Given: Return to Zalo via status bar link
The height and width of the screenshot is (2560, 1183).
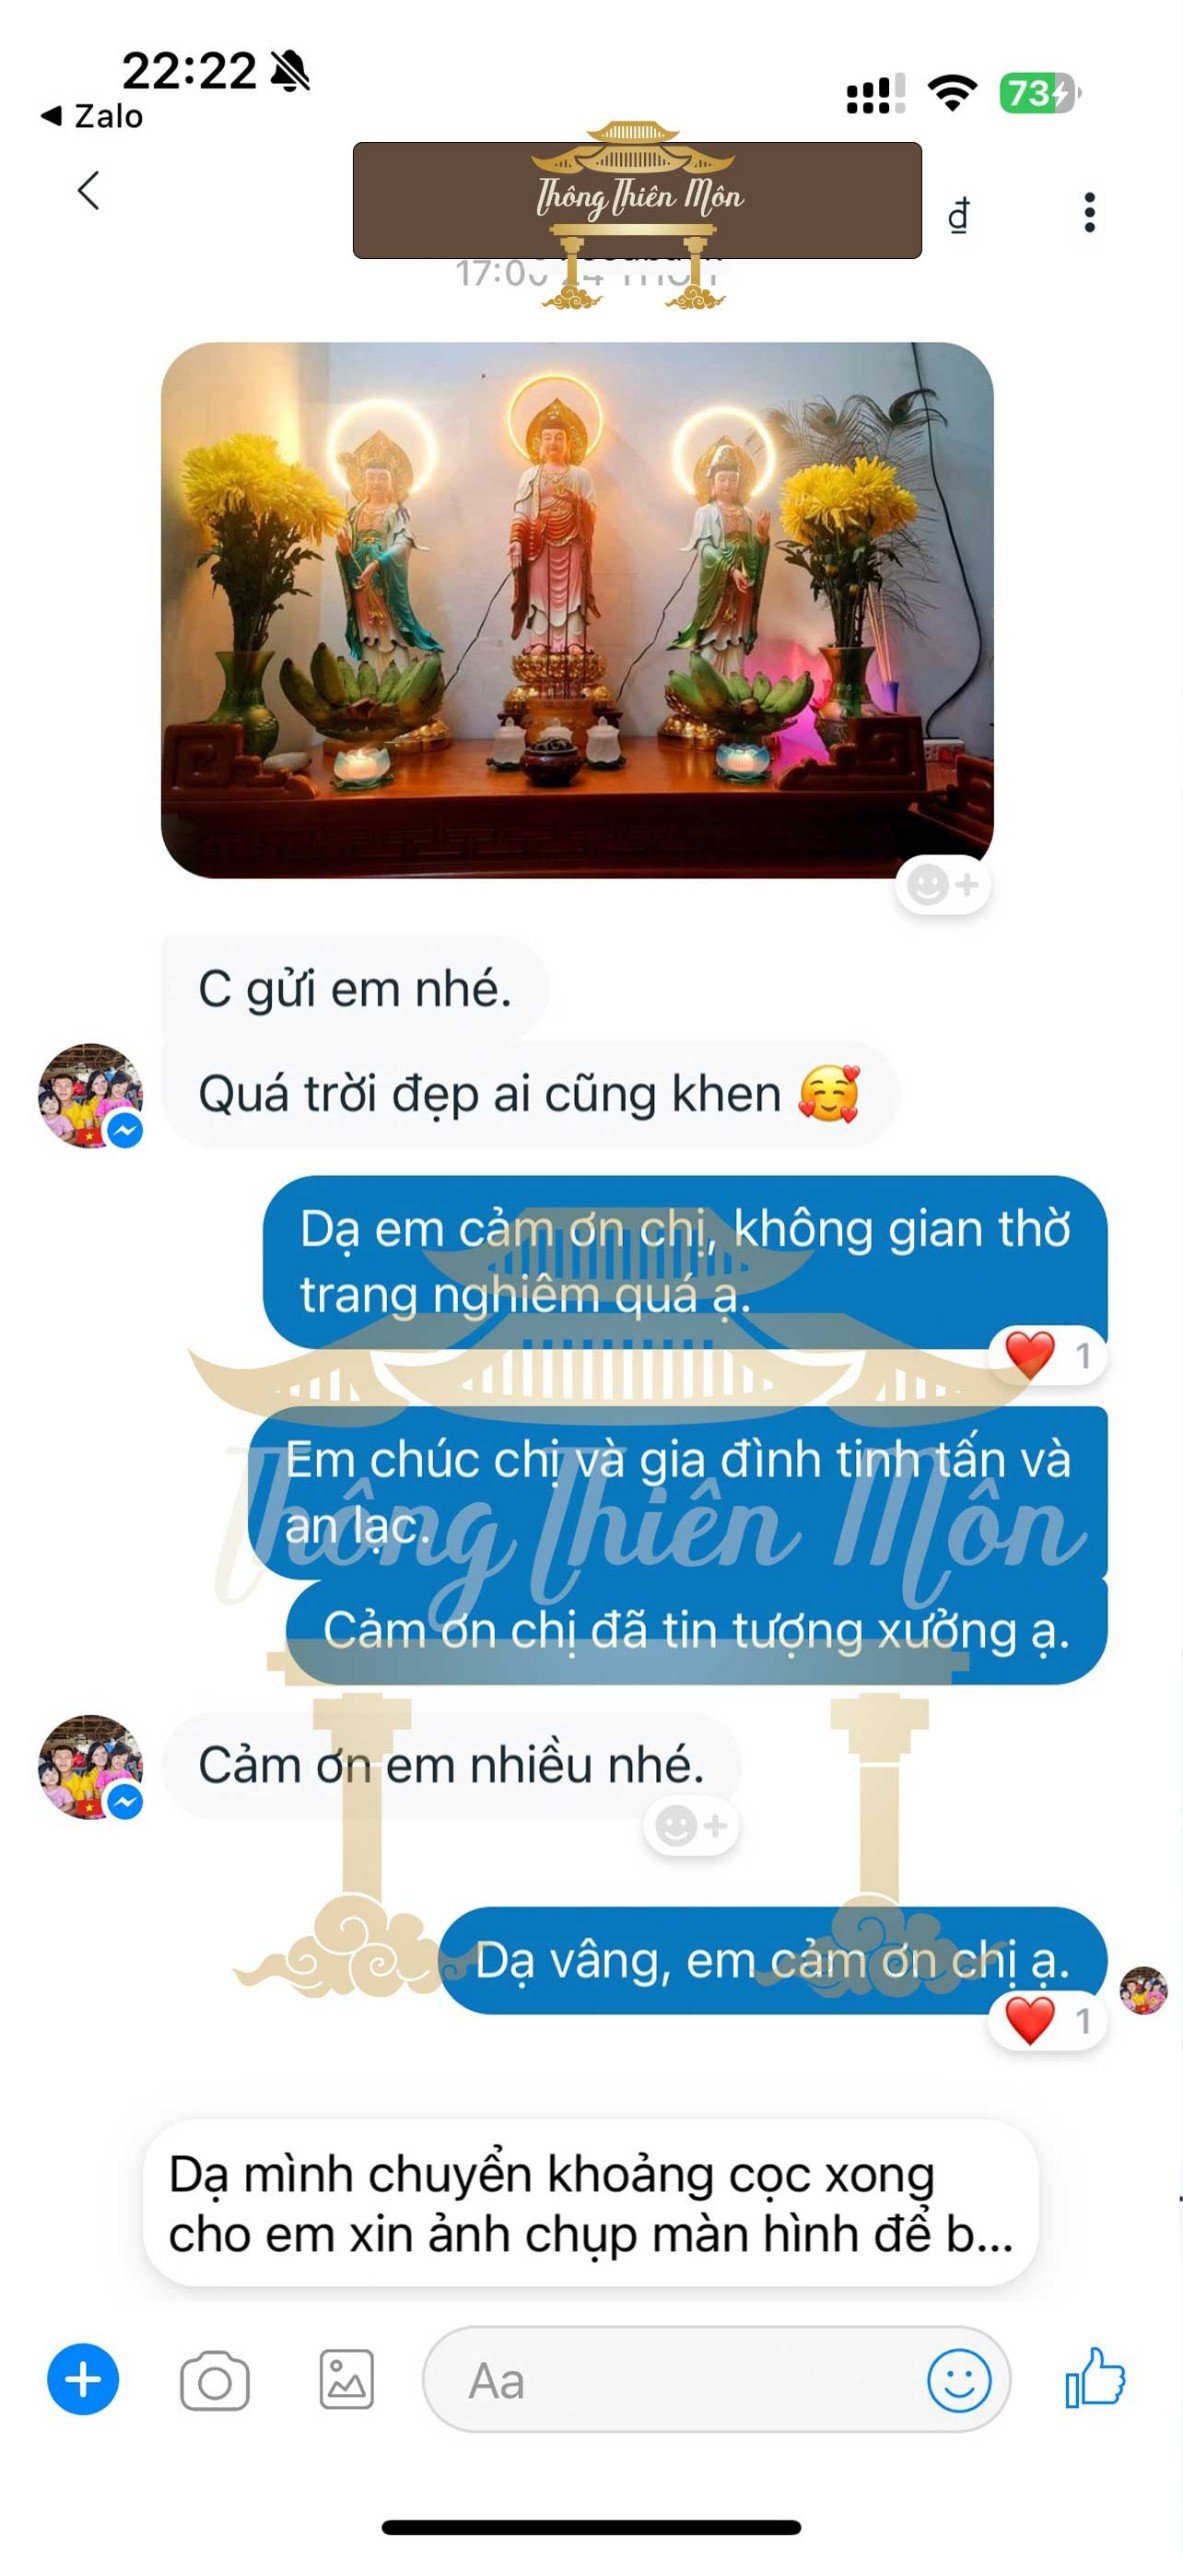Looking at the screenshot, I should [92, 116].
